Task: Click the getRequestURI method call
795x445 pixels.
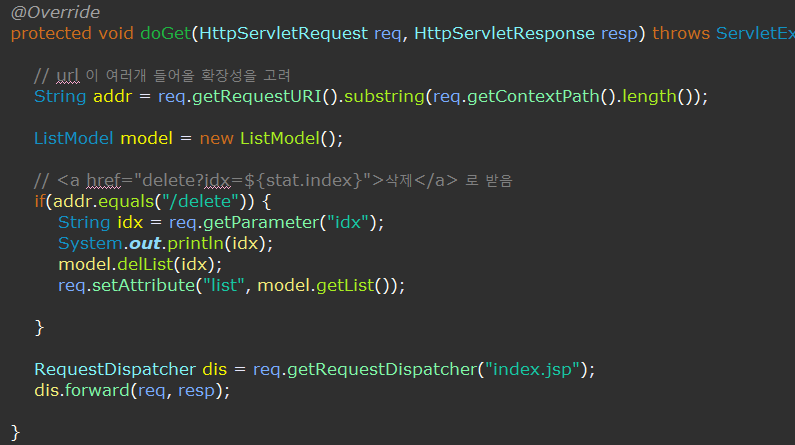Action: click(x=257, y=96)
